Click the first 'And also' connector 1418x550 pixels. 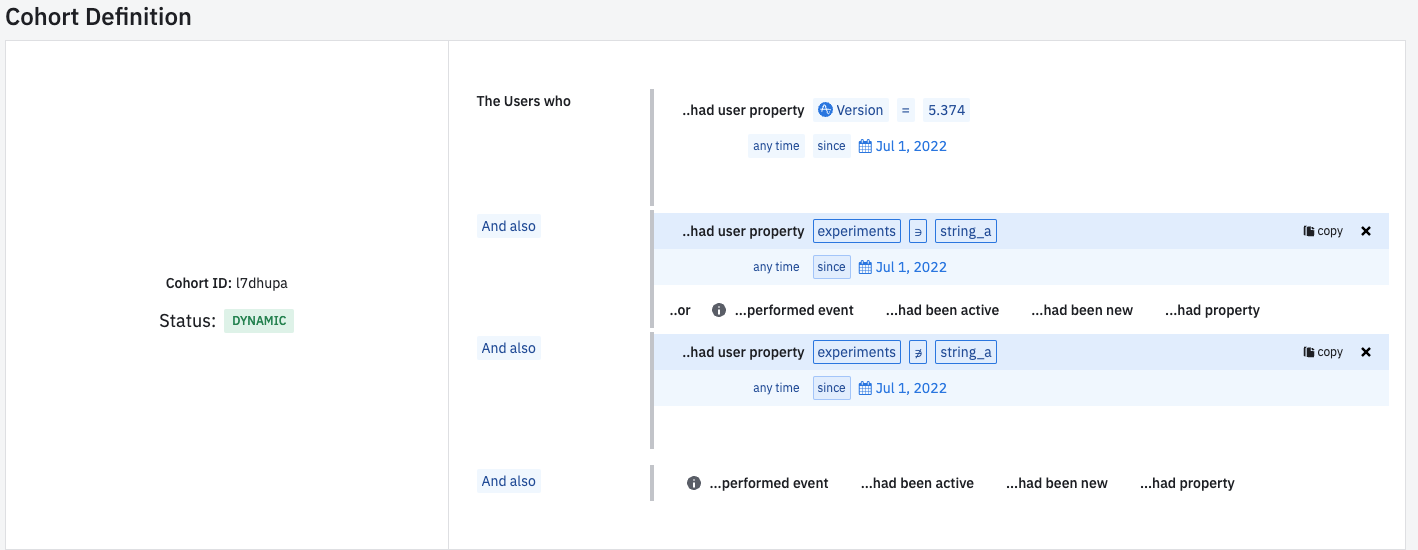[x=508, y=226]
